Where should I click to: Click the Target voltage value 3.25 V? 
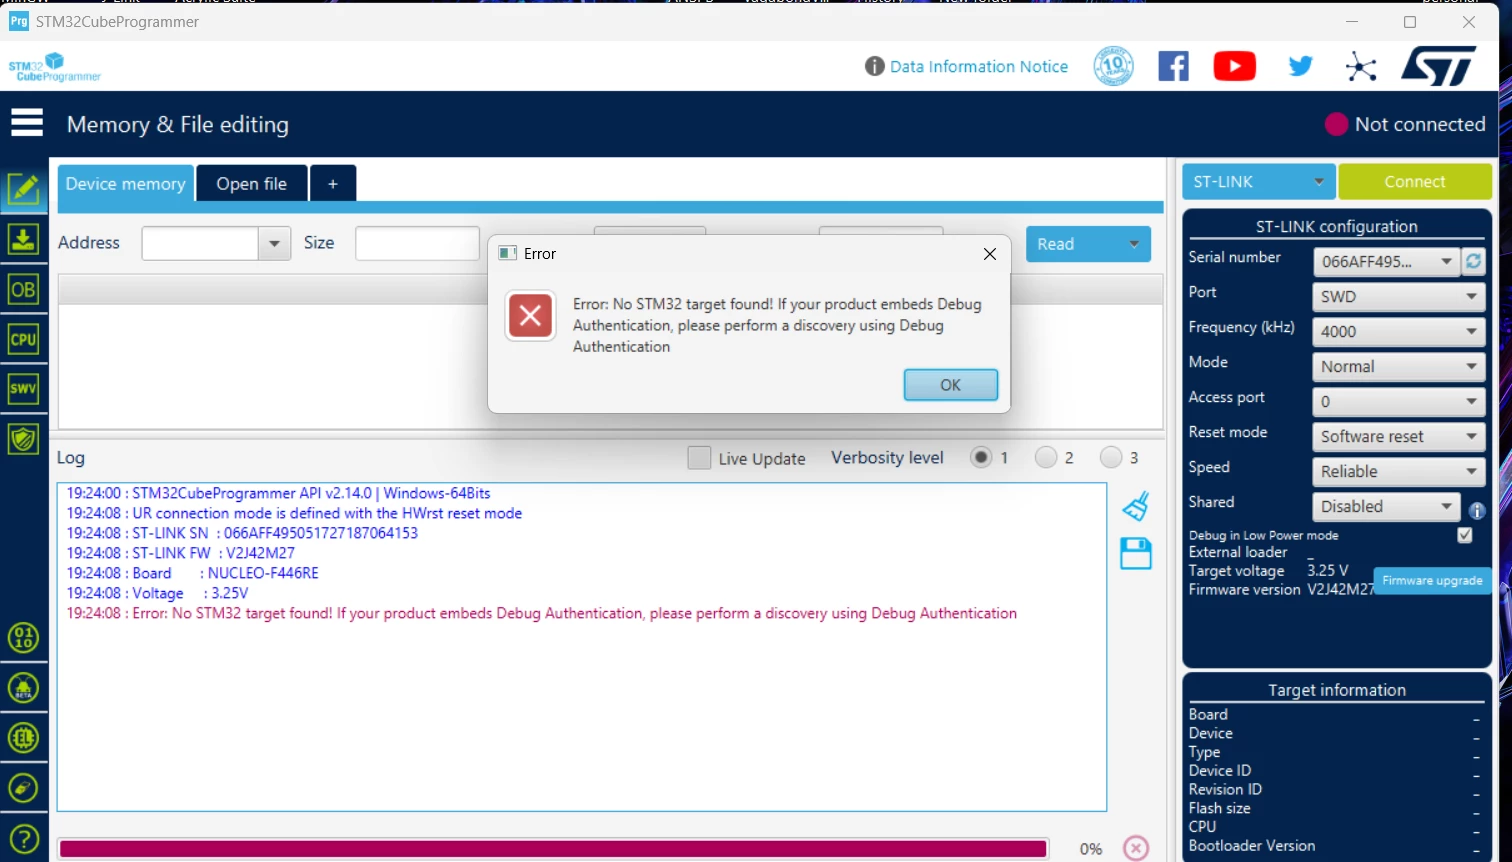click(x=1328, y=570)
